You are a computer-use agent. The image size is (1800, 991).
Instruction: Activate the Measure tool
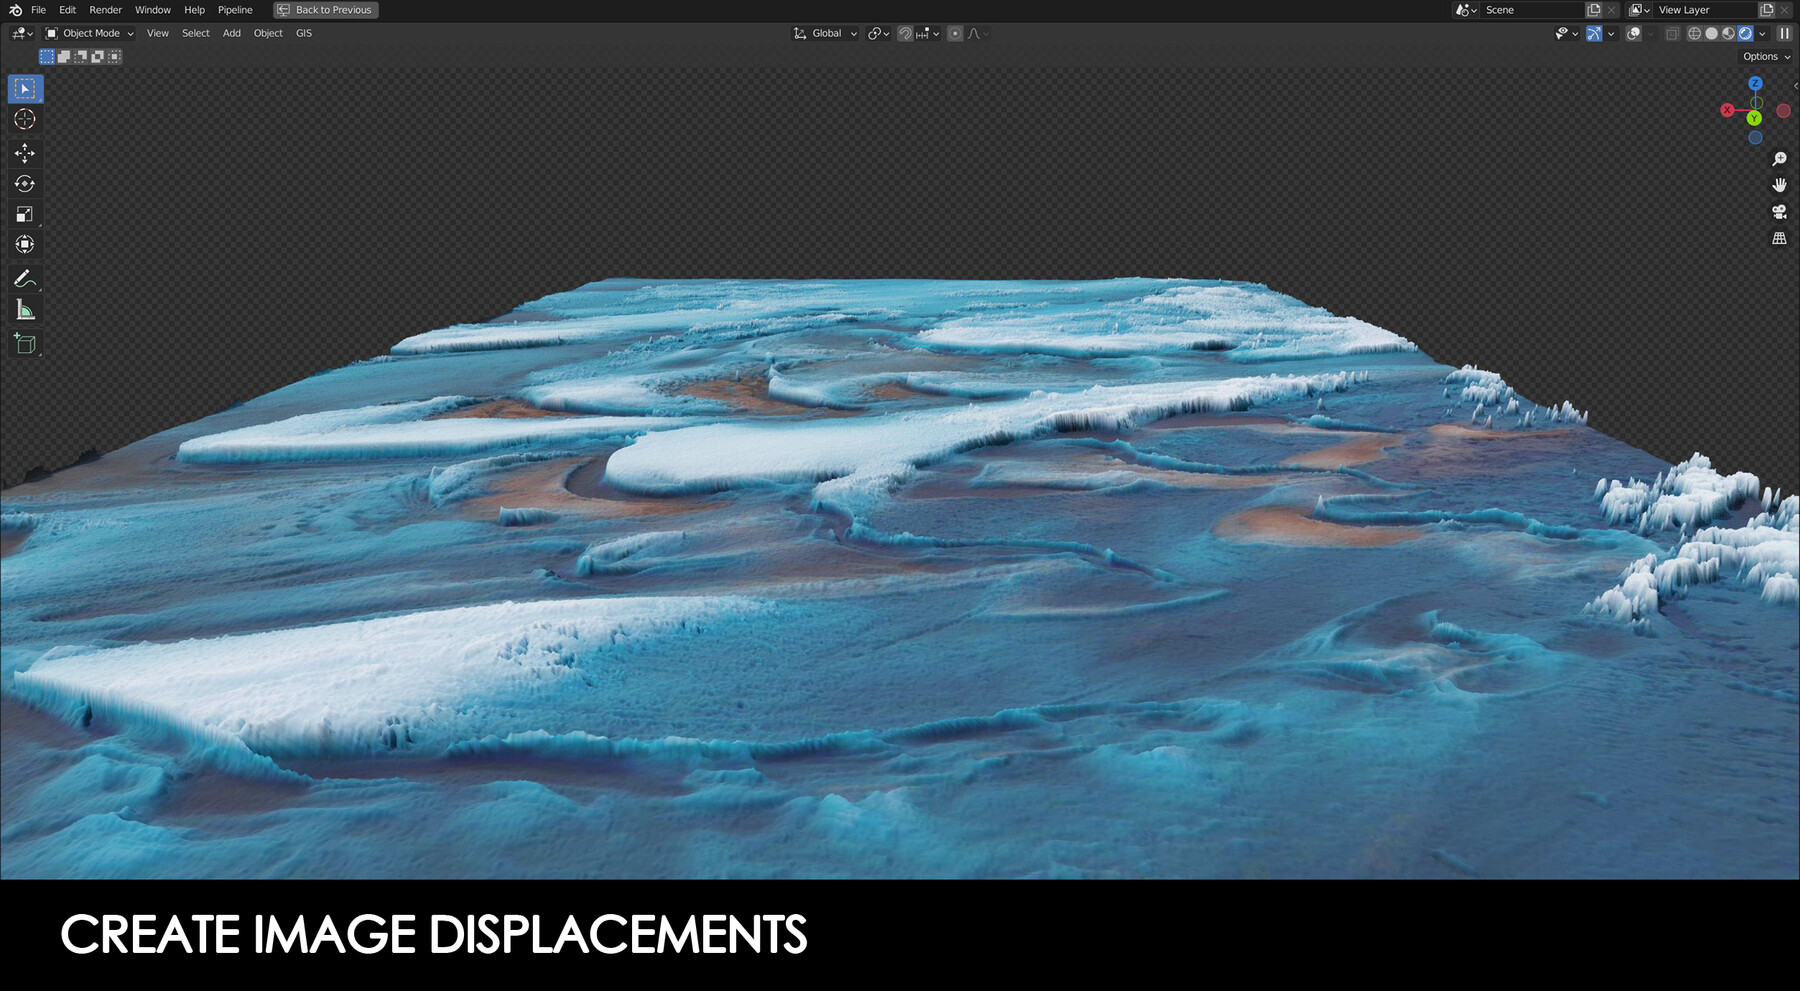(x=24, y=309)
